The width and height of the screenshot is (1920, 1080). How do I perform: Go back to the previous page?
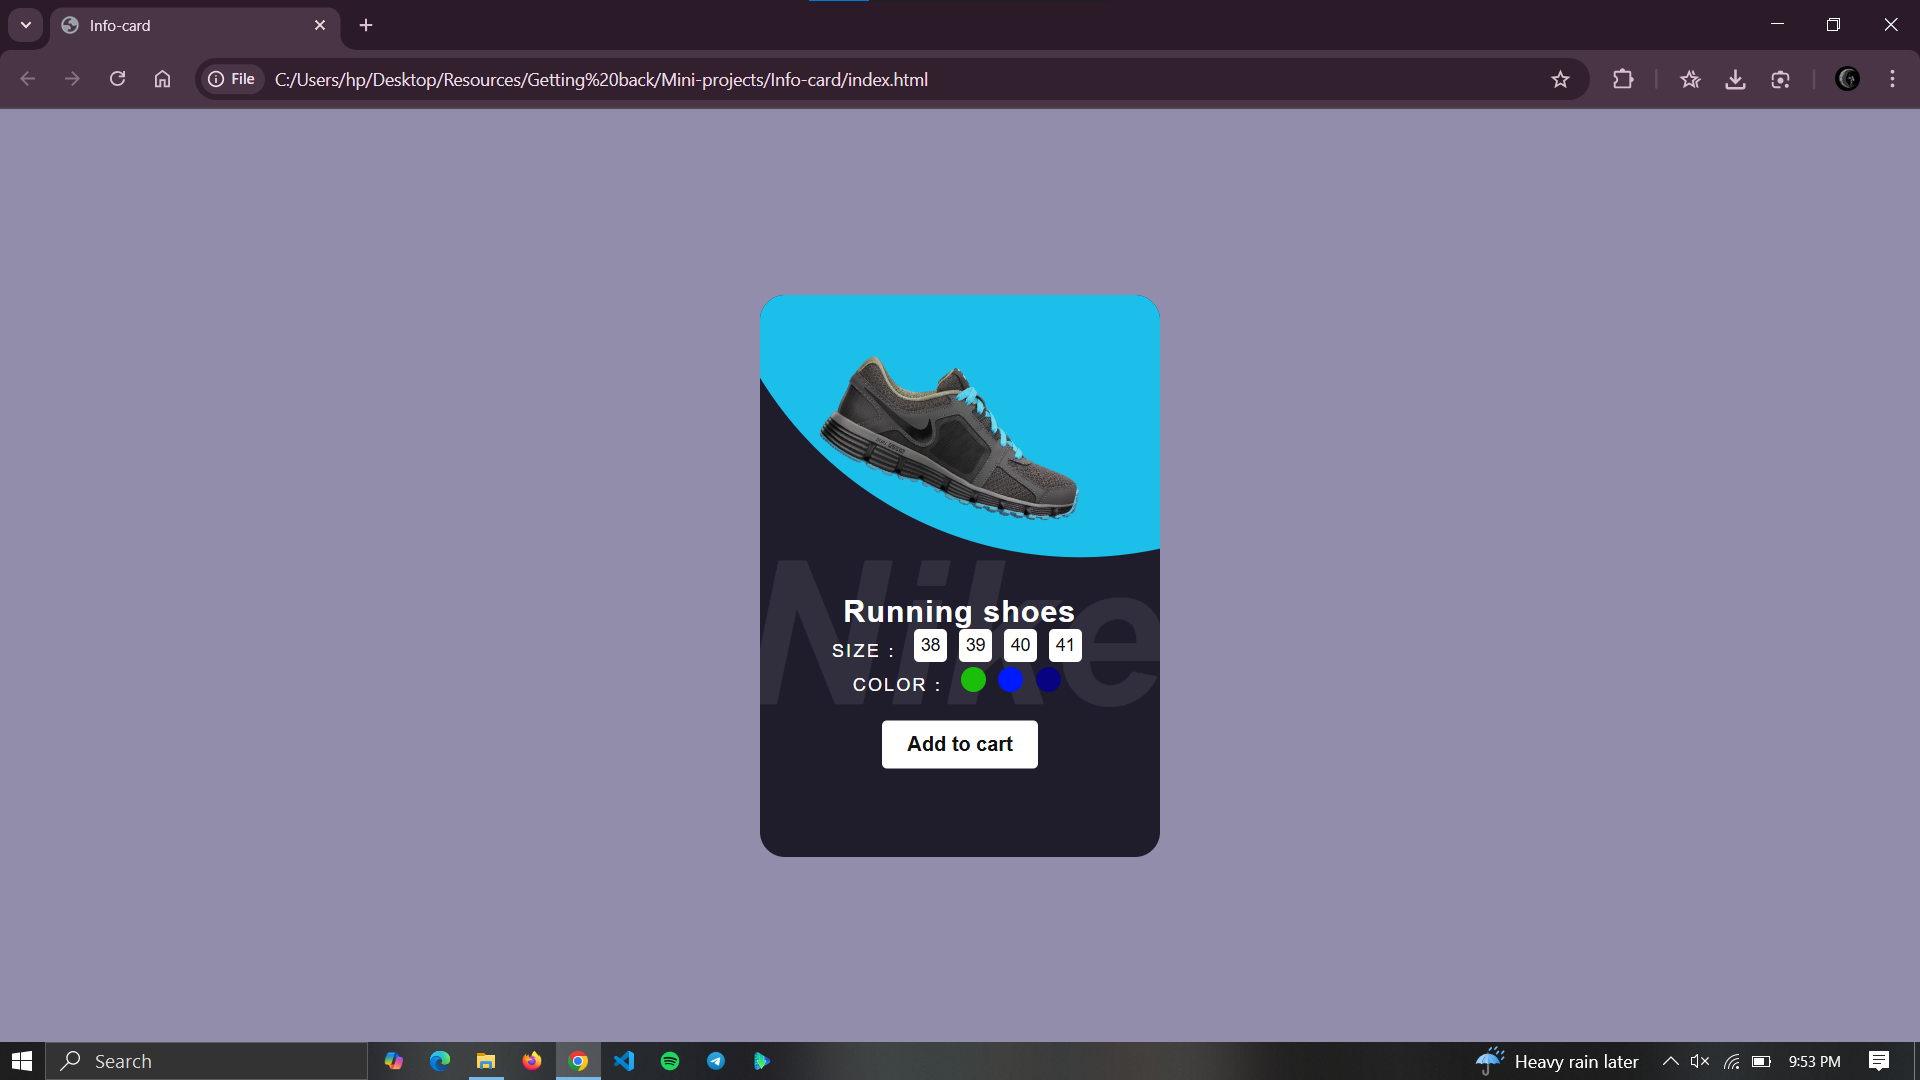point(28,79)
